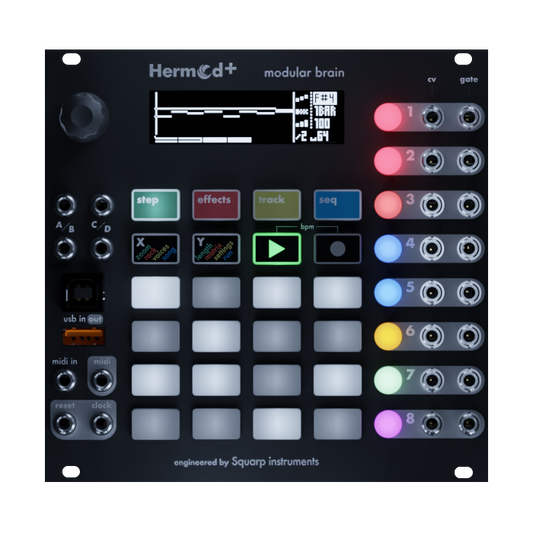
Task: Click the Squarp instruments text
Action: point(275,462)
